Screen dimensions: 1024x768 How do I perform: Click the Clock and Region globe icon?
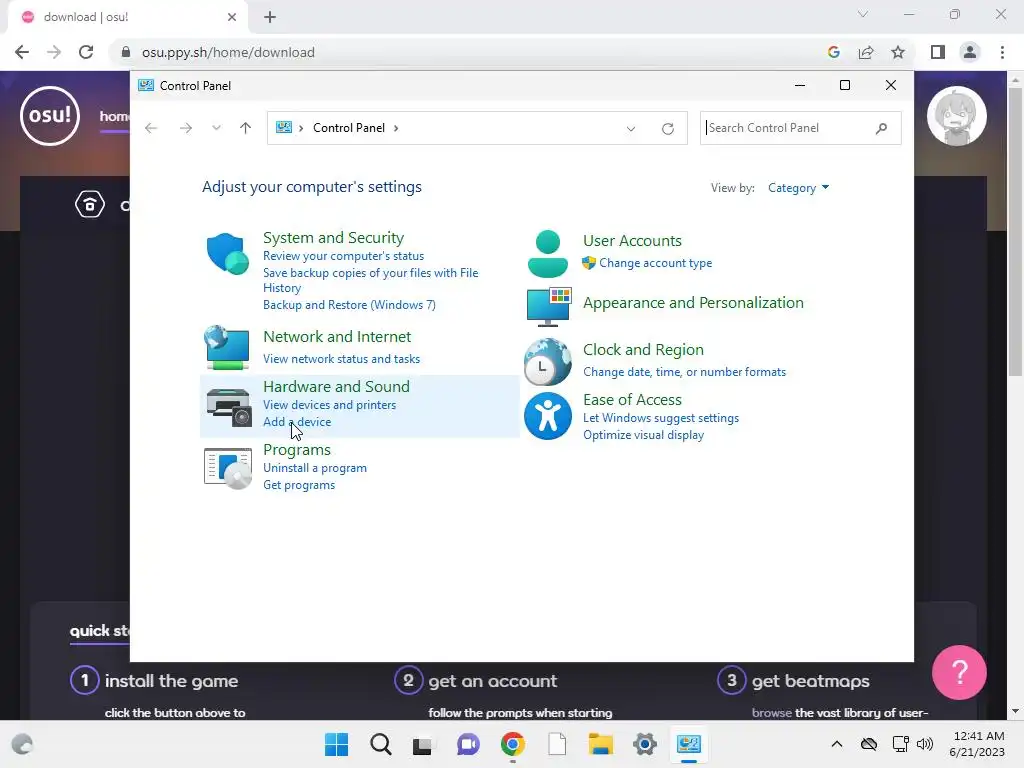click(x=547, y=362)
